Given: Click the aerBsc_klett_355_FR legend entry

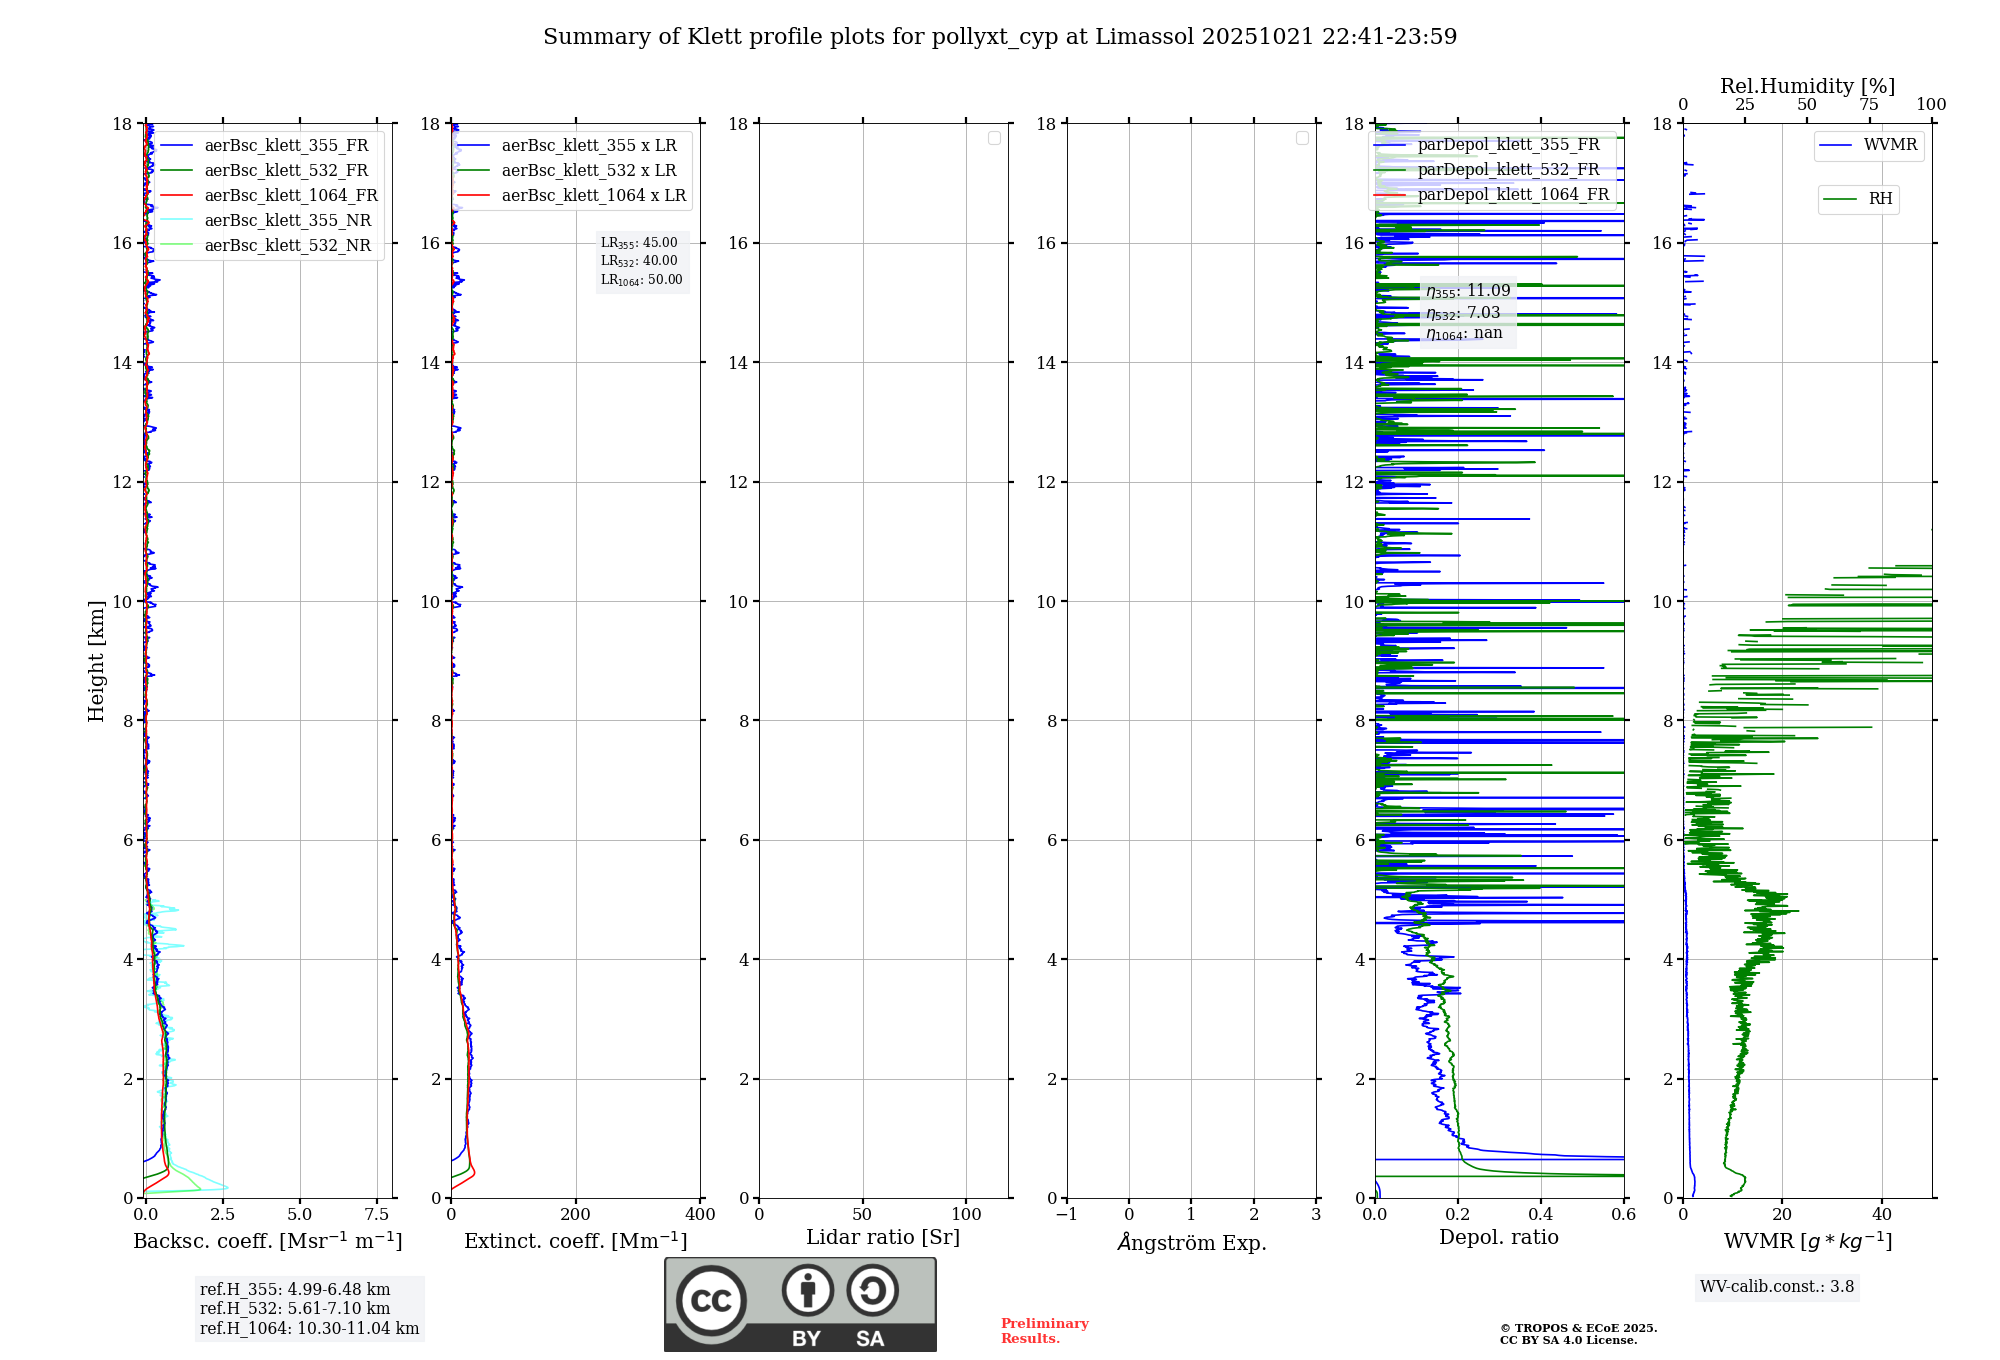Looking at the screenshot, I should 286,146.
